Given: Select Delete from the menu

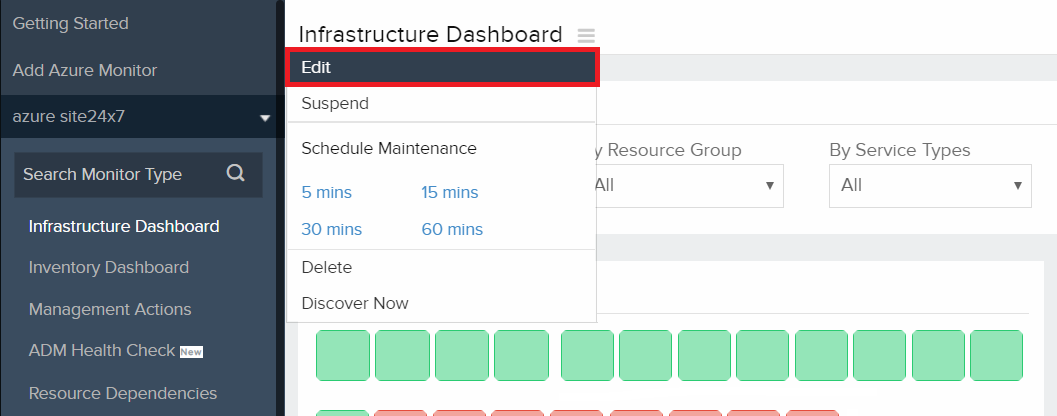Looking at the screenshot, I should click(326, 267).
